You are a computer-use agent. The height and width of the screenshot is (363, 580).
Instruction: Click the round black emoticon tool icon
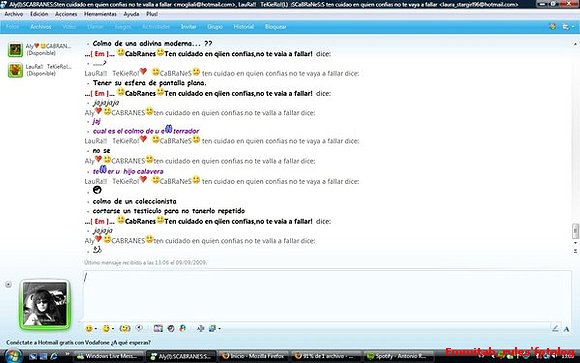171,328
